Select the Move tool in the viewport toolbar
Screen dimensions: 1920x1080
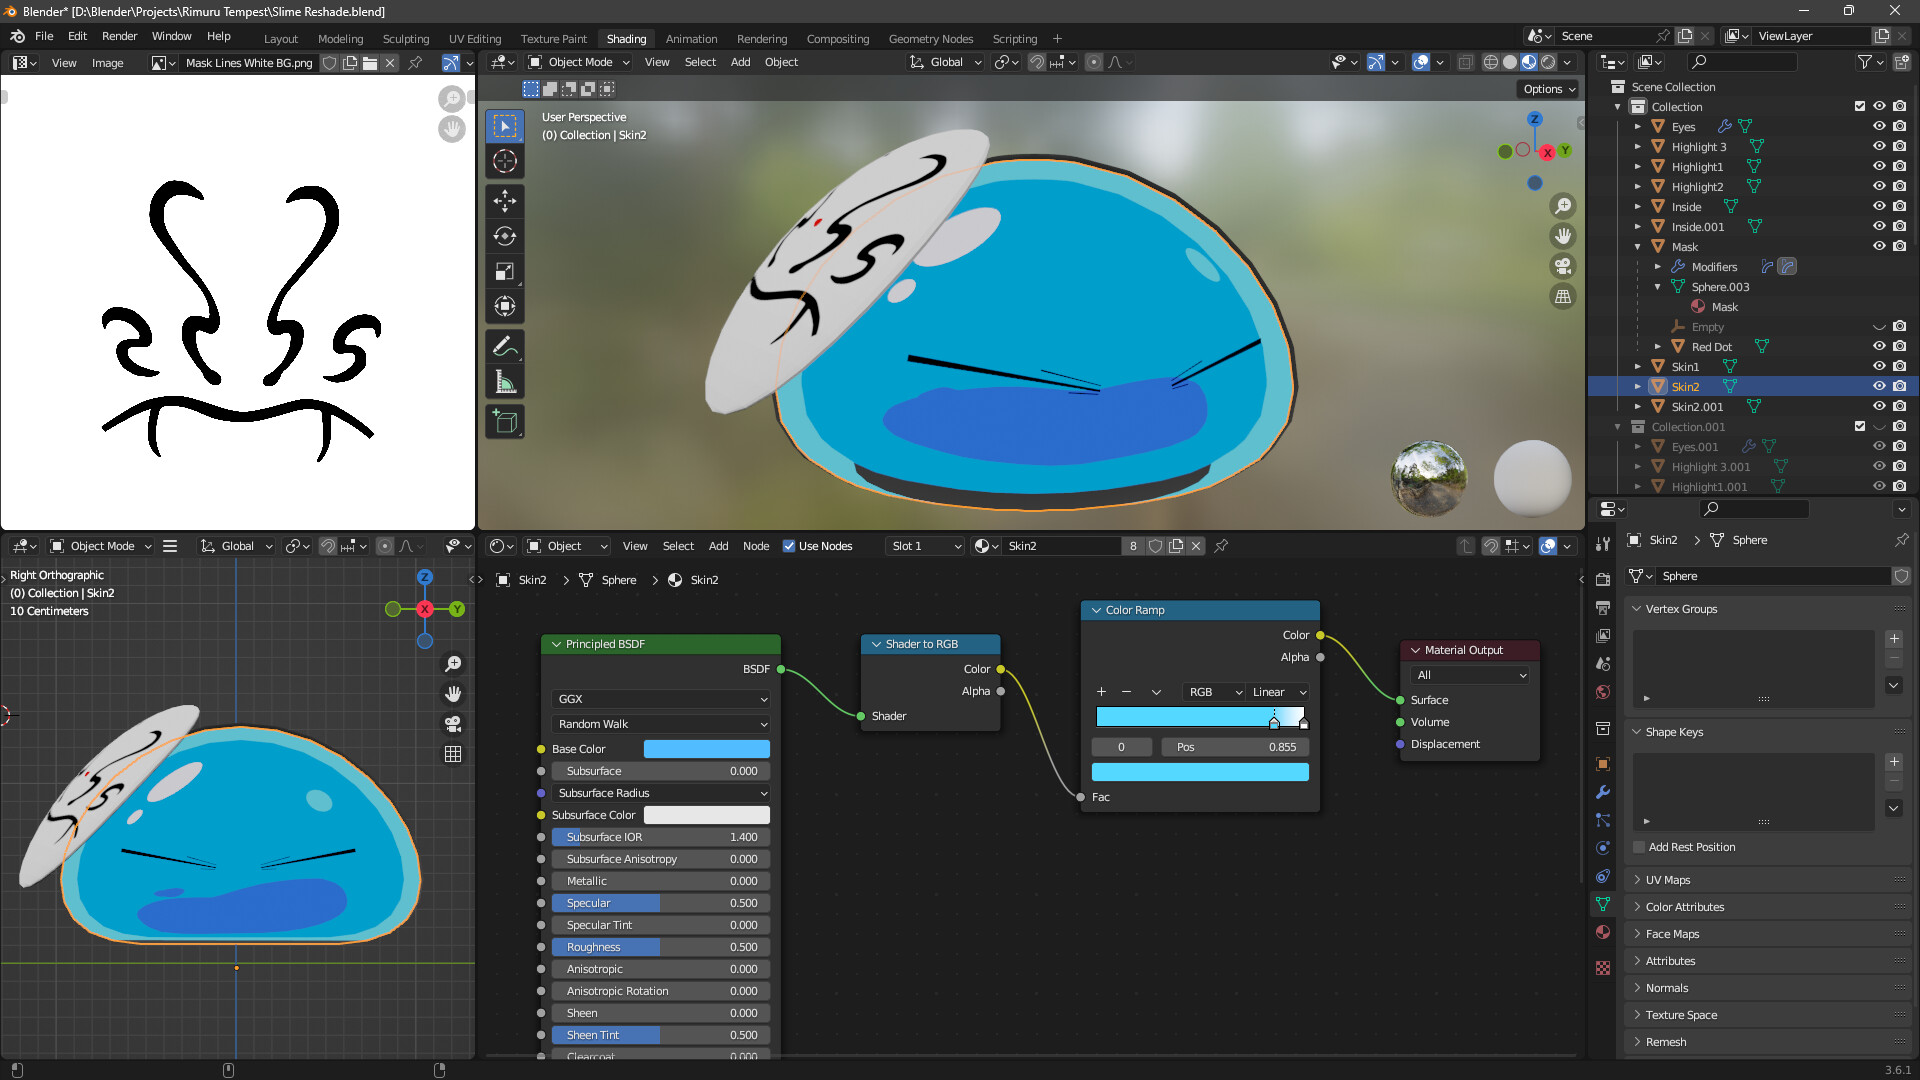point(505,201)
